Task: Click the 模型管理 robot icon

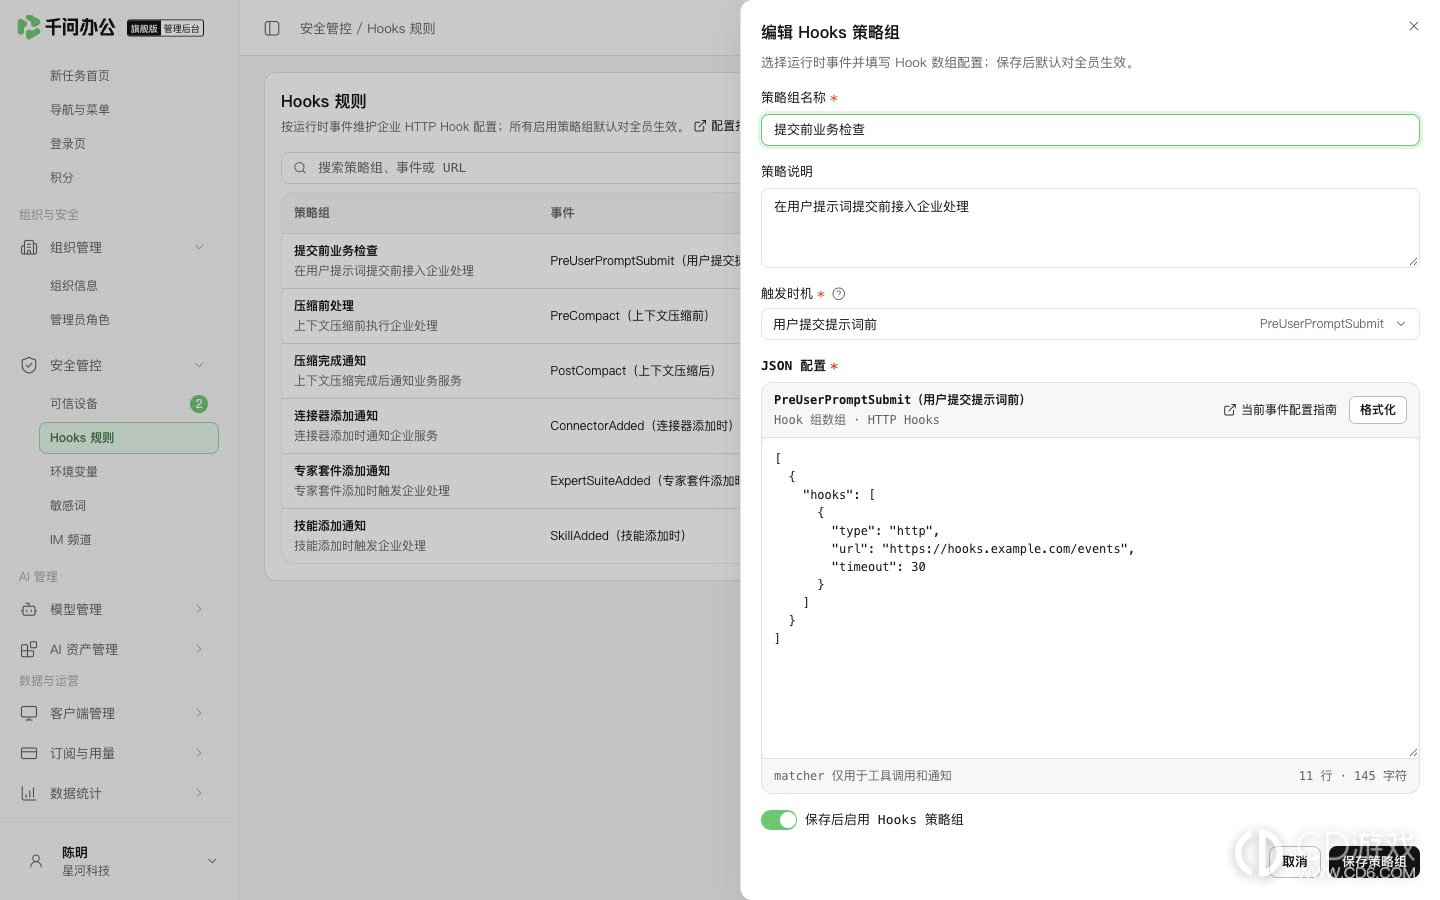Action: pos(29,609)
